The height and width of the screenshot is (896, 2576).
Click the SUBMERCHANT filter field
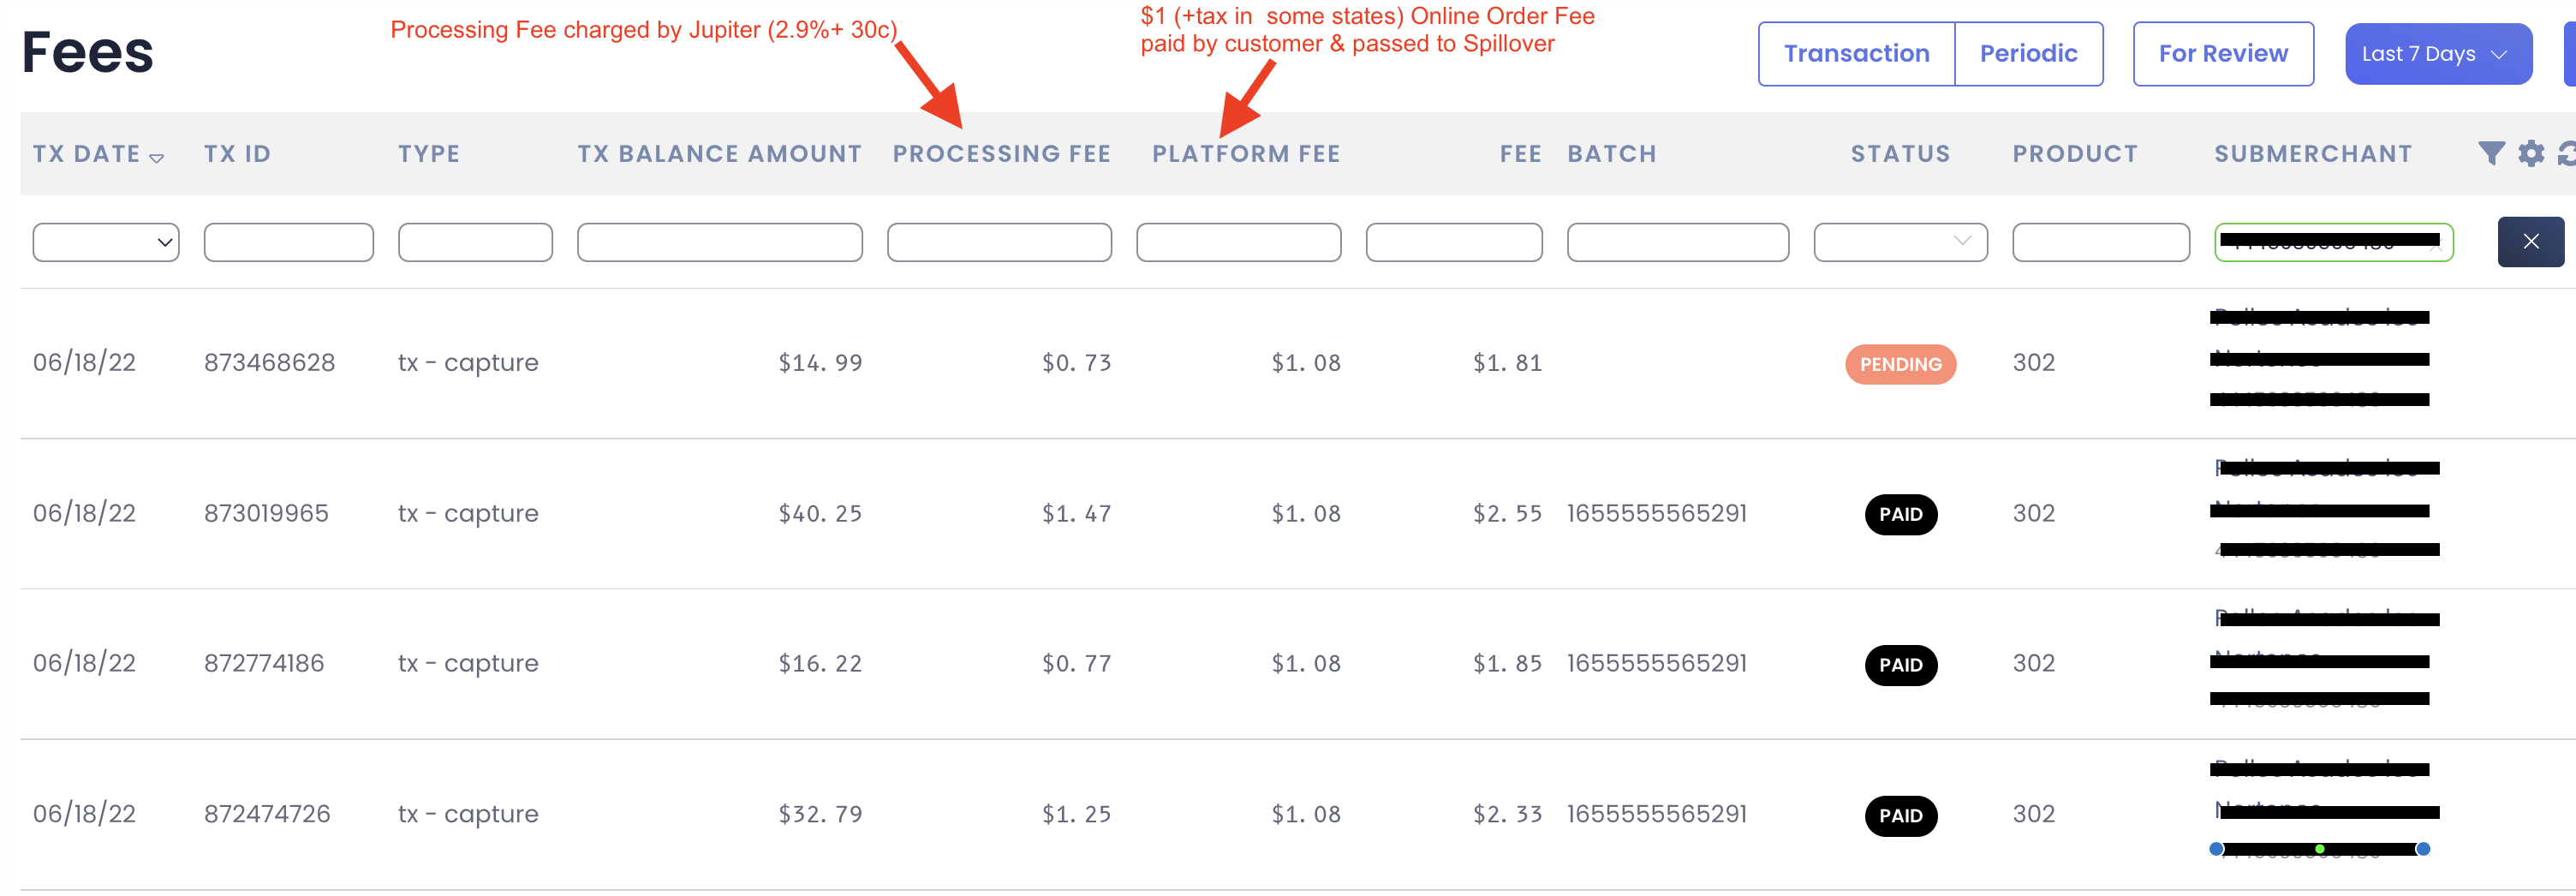click(2333, 242)
